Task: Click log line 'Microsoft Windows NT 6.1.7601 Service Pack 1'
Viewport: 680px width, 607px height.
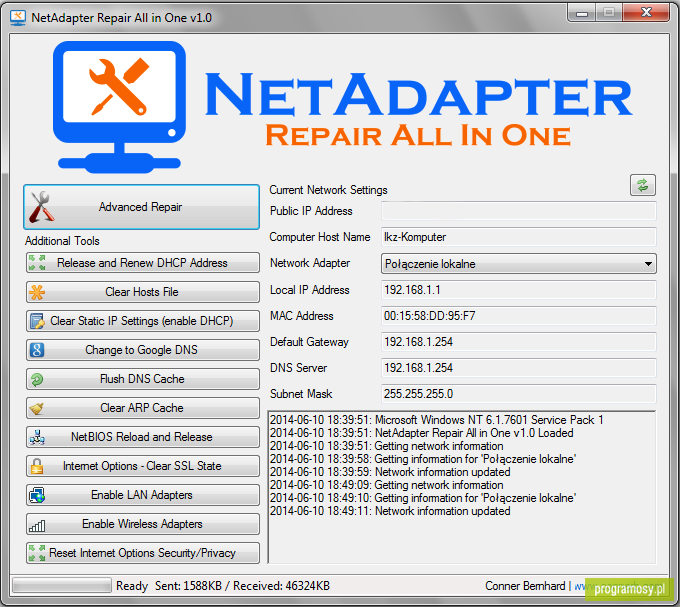Action: click(x=436, y=420)
